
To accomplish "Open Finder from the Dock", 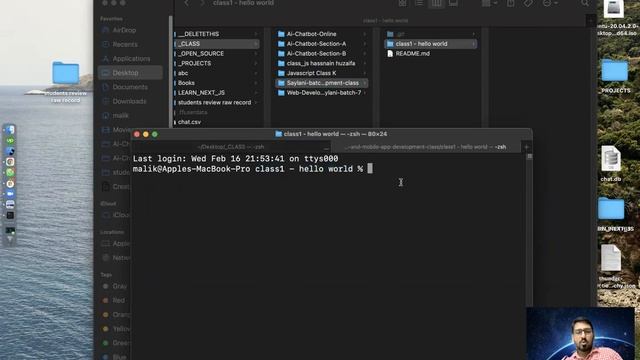I will (10, 130).
